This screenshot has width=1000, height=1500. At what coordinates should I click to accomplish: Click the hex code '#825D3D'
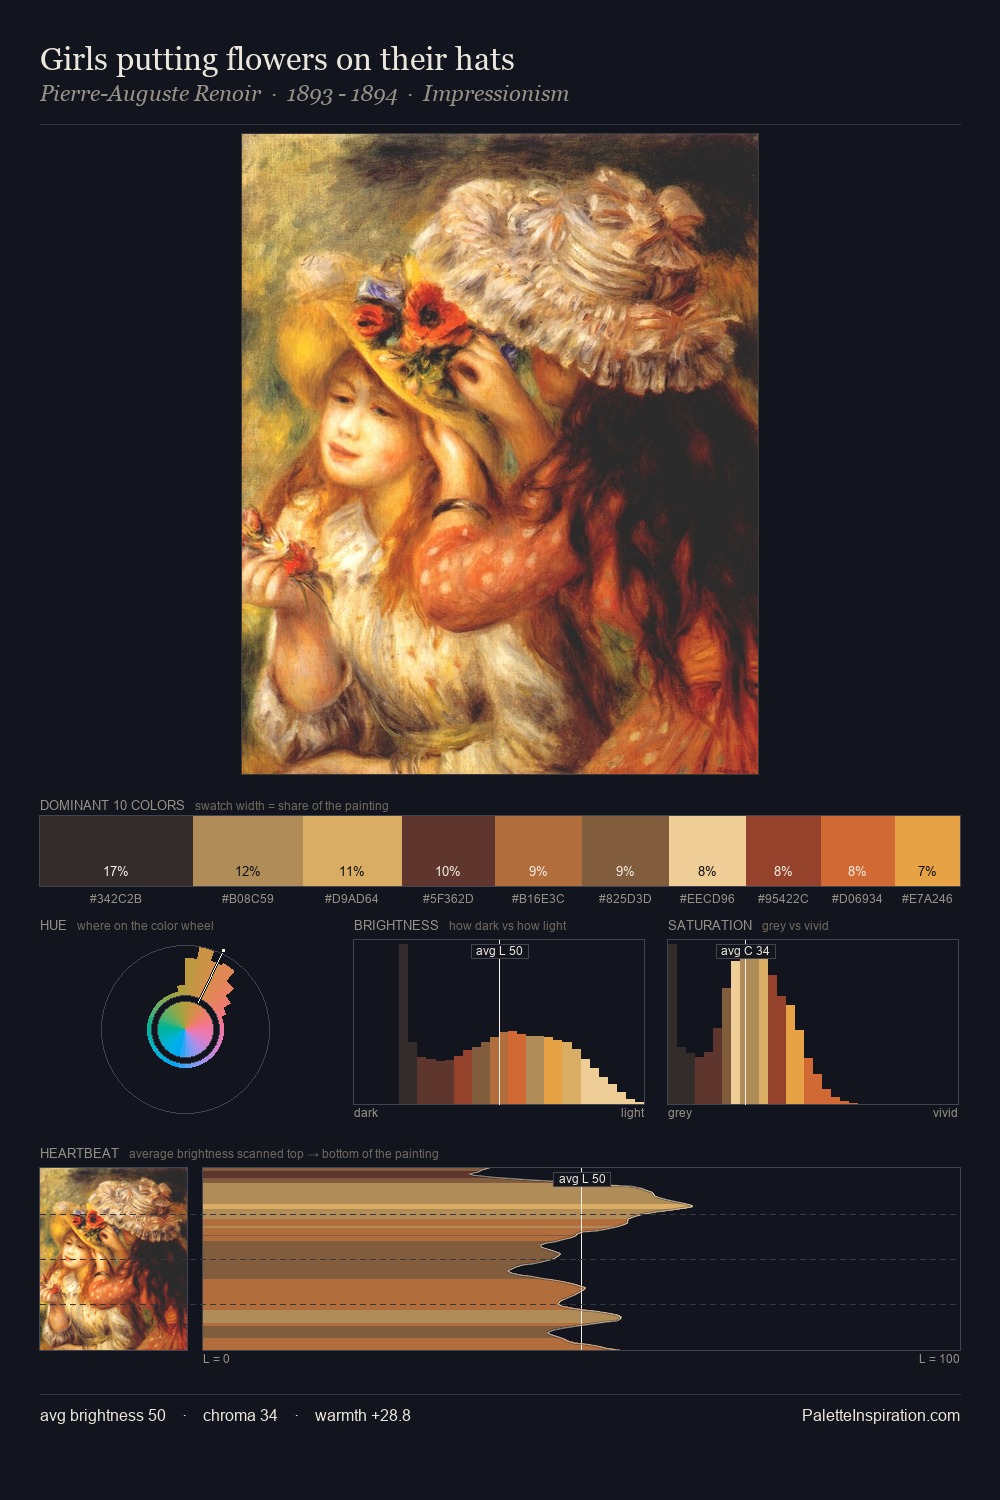click(625, 899)
